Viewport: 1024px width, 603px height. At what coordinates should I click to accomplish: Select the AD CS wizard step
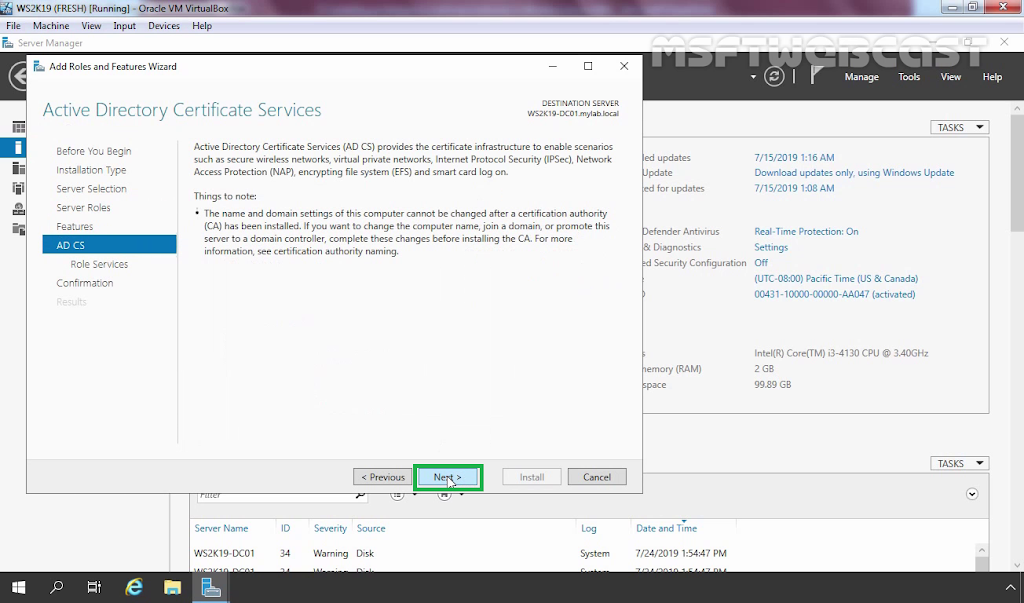(109, 245)
